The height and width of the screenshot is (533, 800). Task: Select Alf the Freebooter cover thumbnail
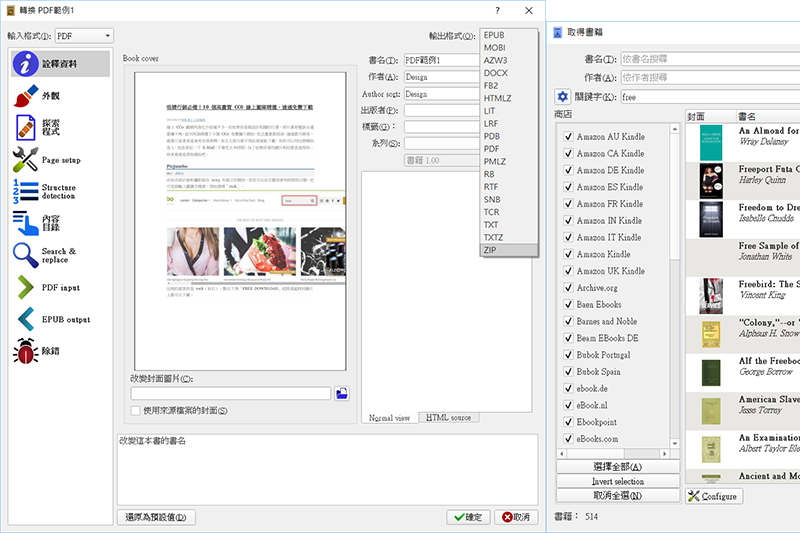pos(711,372)
